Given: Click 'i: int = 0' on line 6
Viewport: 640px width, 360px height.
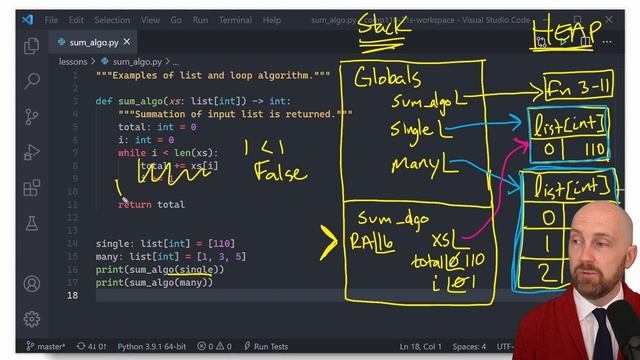Looking at the screenshot, I should coord(146,140).
